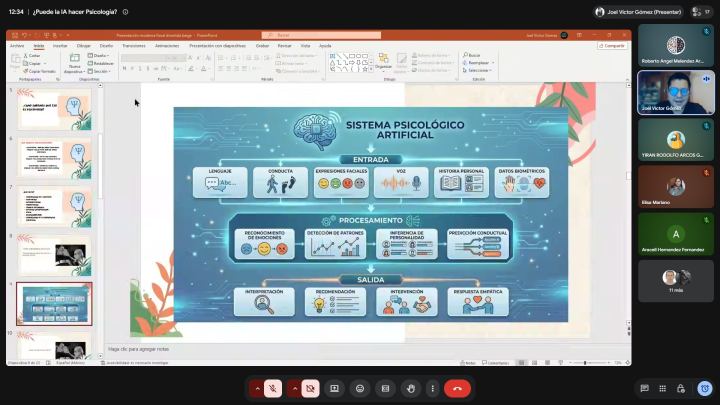
Task: Click the Copiar formato brush
Action: click(39, 71)
